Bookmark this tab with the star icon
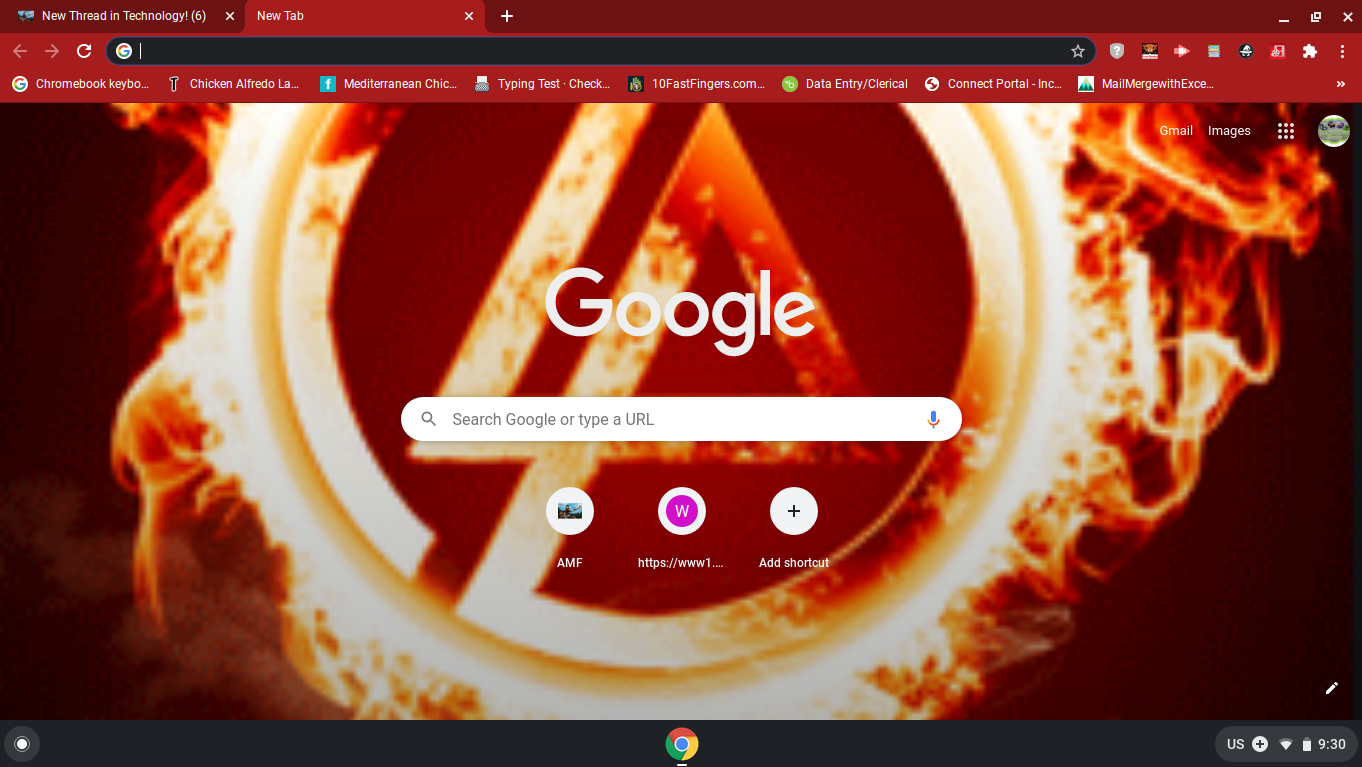 pyautogui.click(x=1078, y=51)
